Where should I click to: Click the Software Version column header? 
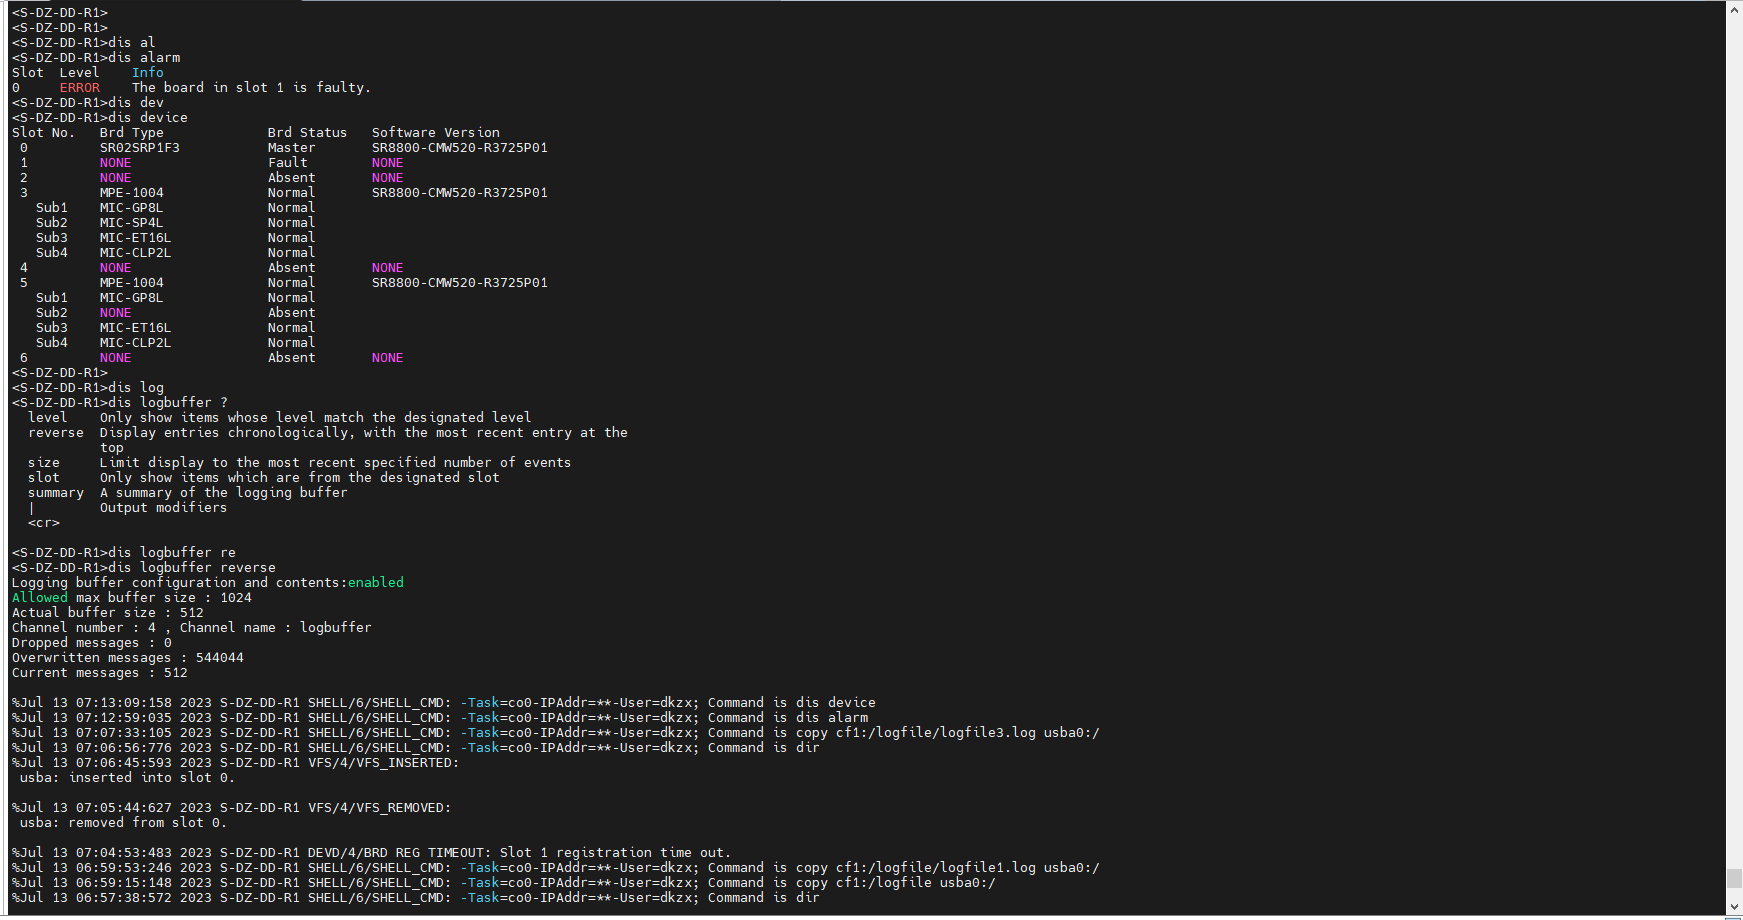pyautogui.click(x=435, y=133)
